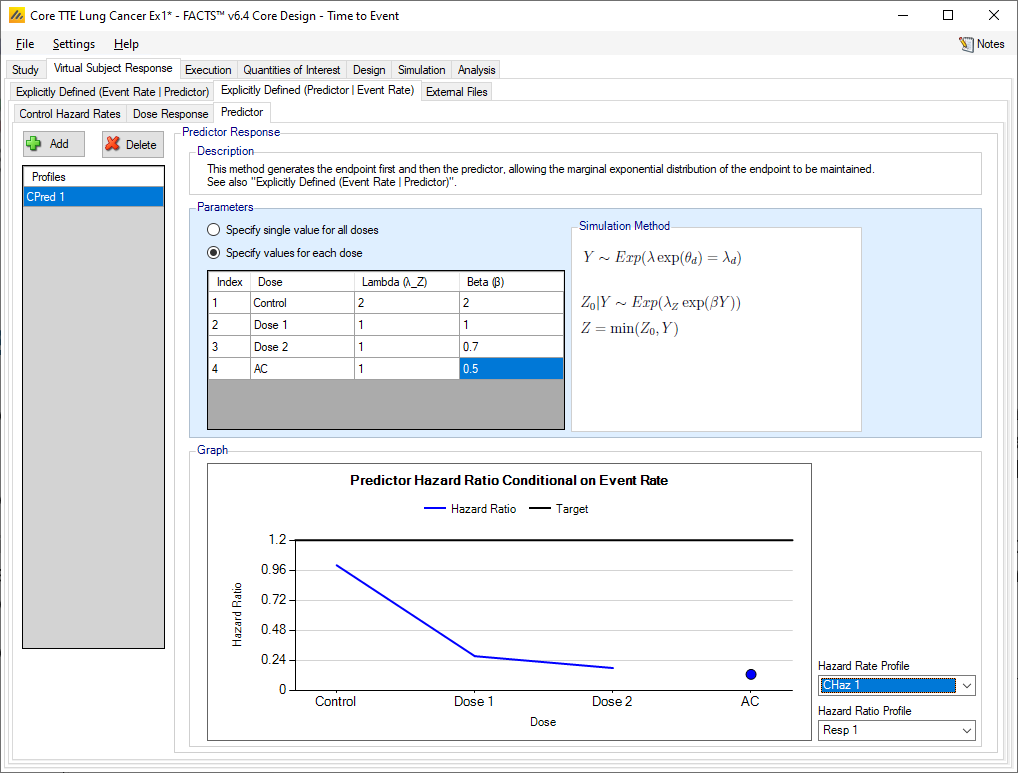
Task: Open the Help menu
Action: click(x=126, y=44)
